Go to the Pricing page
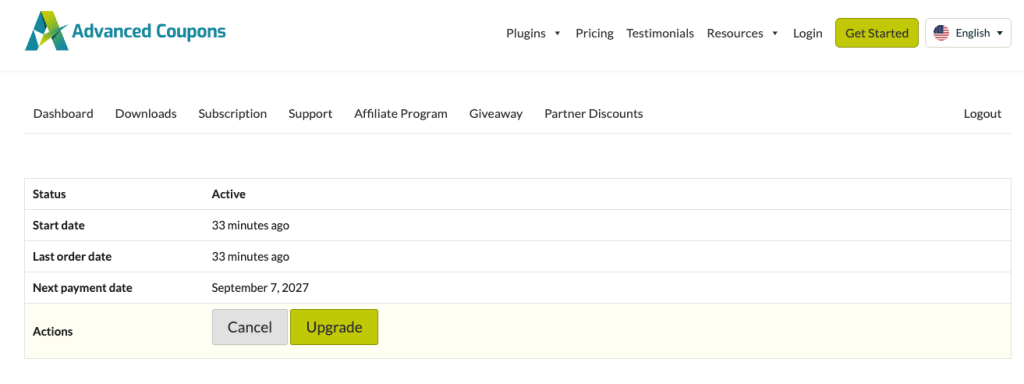The width and height of the screenshot is (1024, 384). [594, 33]
